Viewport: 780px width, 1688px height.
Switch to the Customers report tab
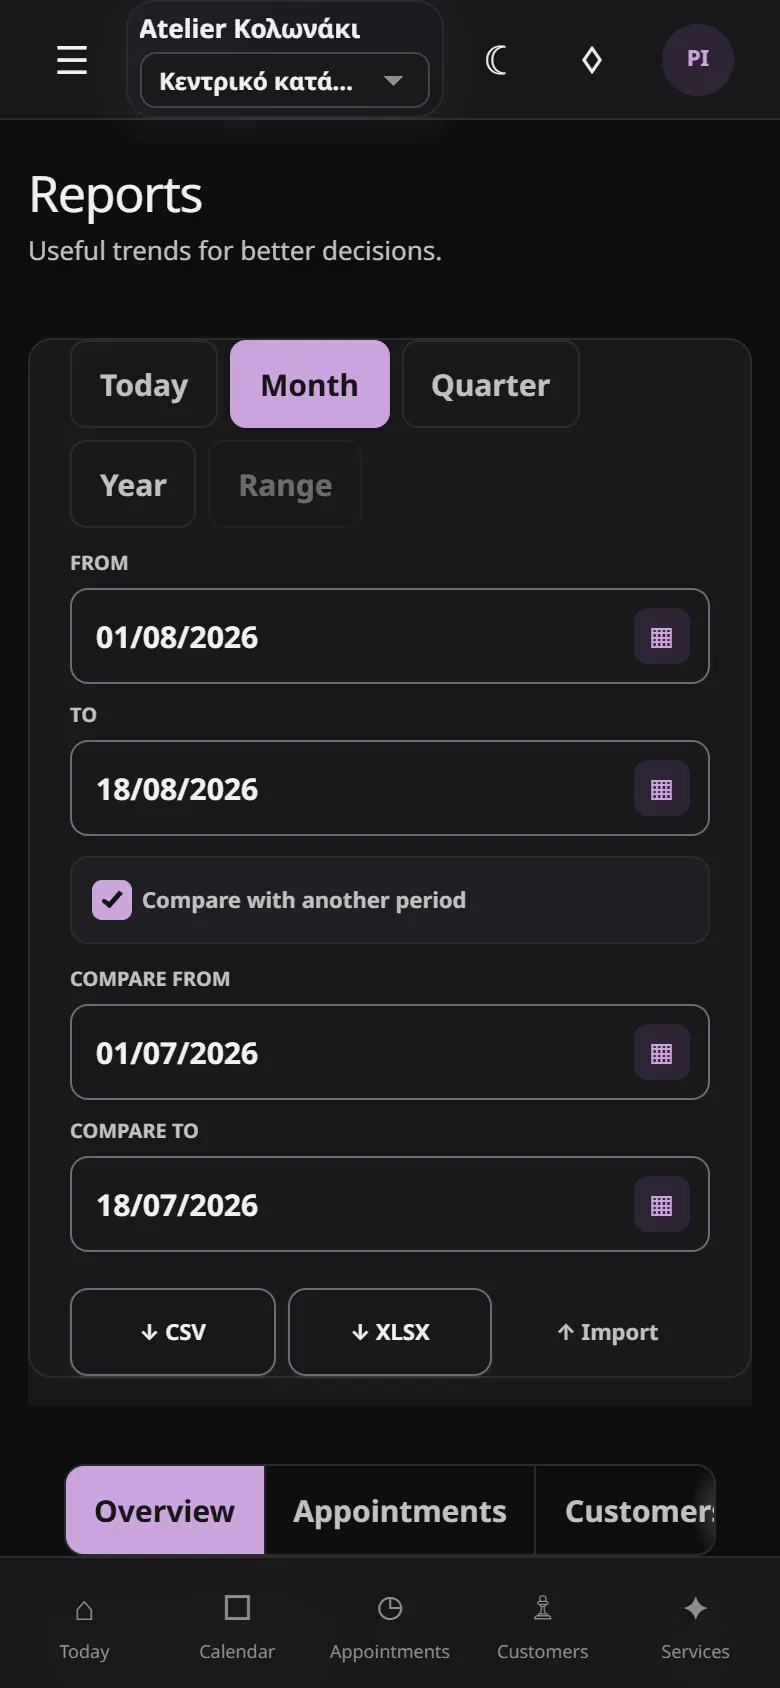[x=626, y=1511]
